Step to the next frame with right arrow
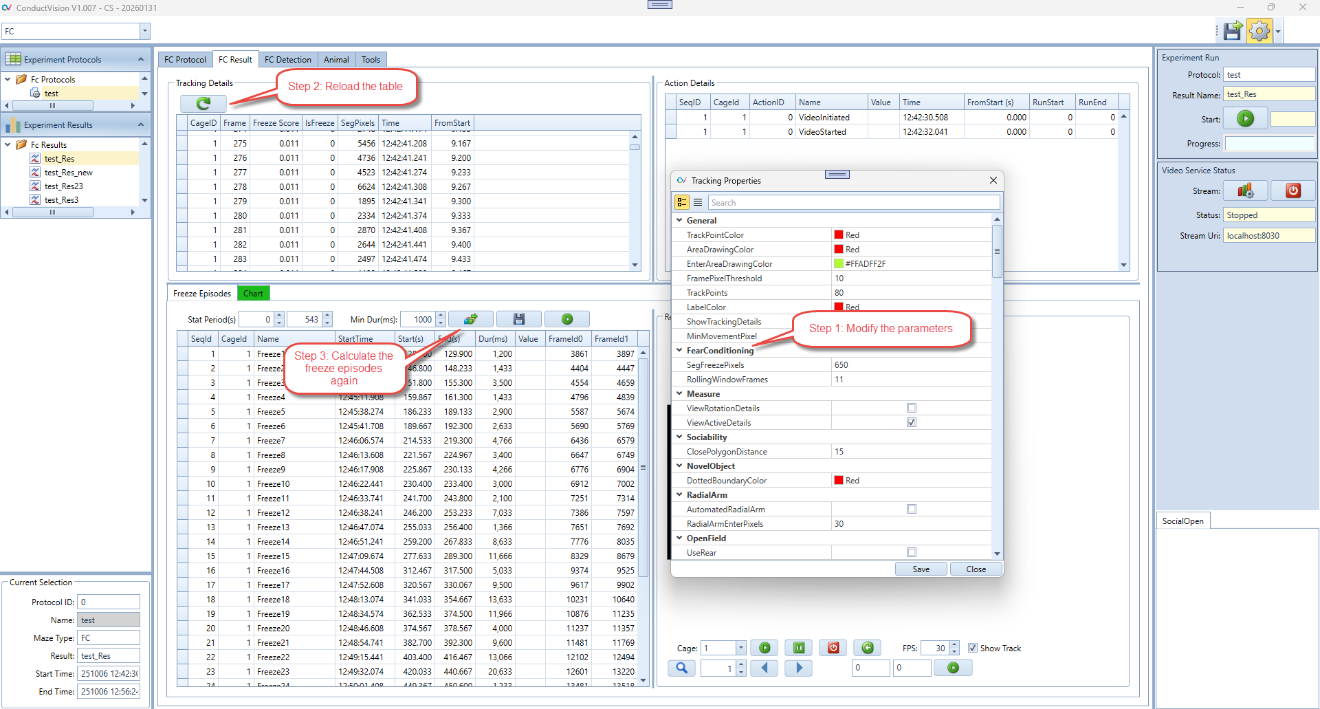This screenshot has height=709, width=1320. [798, 668]
